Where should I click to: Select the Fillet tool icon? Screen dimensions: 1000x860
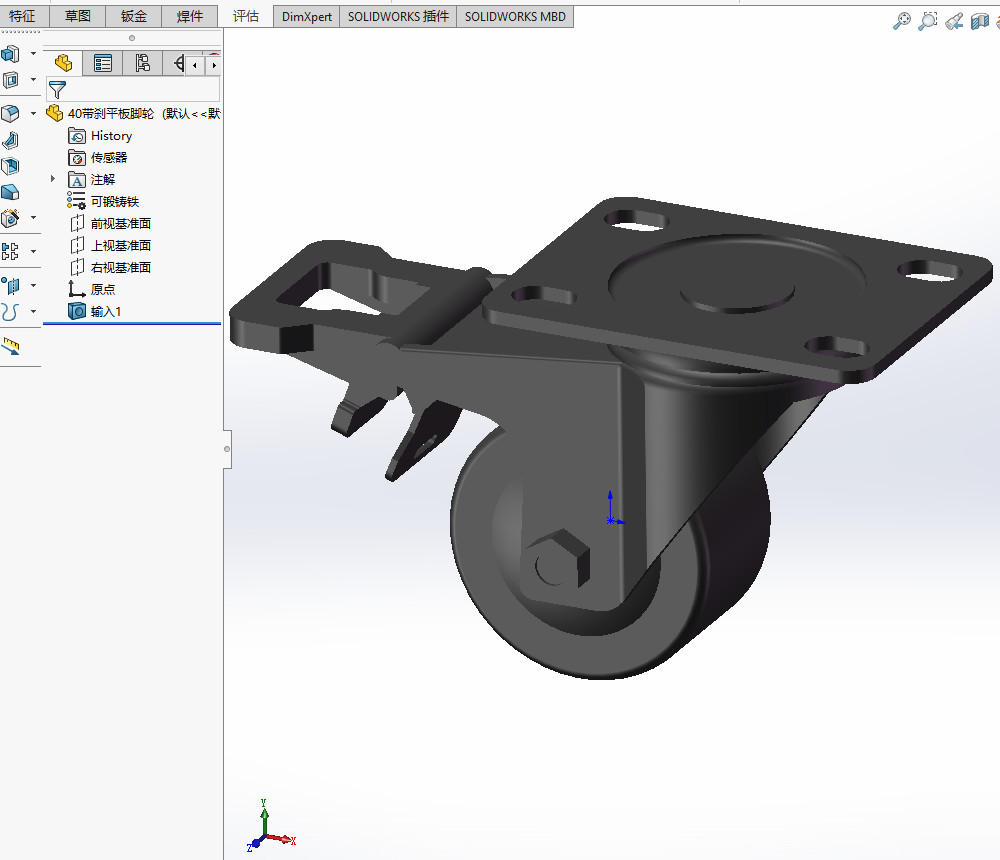pos(10,114)
